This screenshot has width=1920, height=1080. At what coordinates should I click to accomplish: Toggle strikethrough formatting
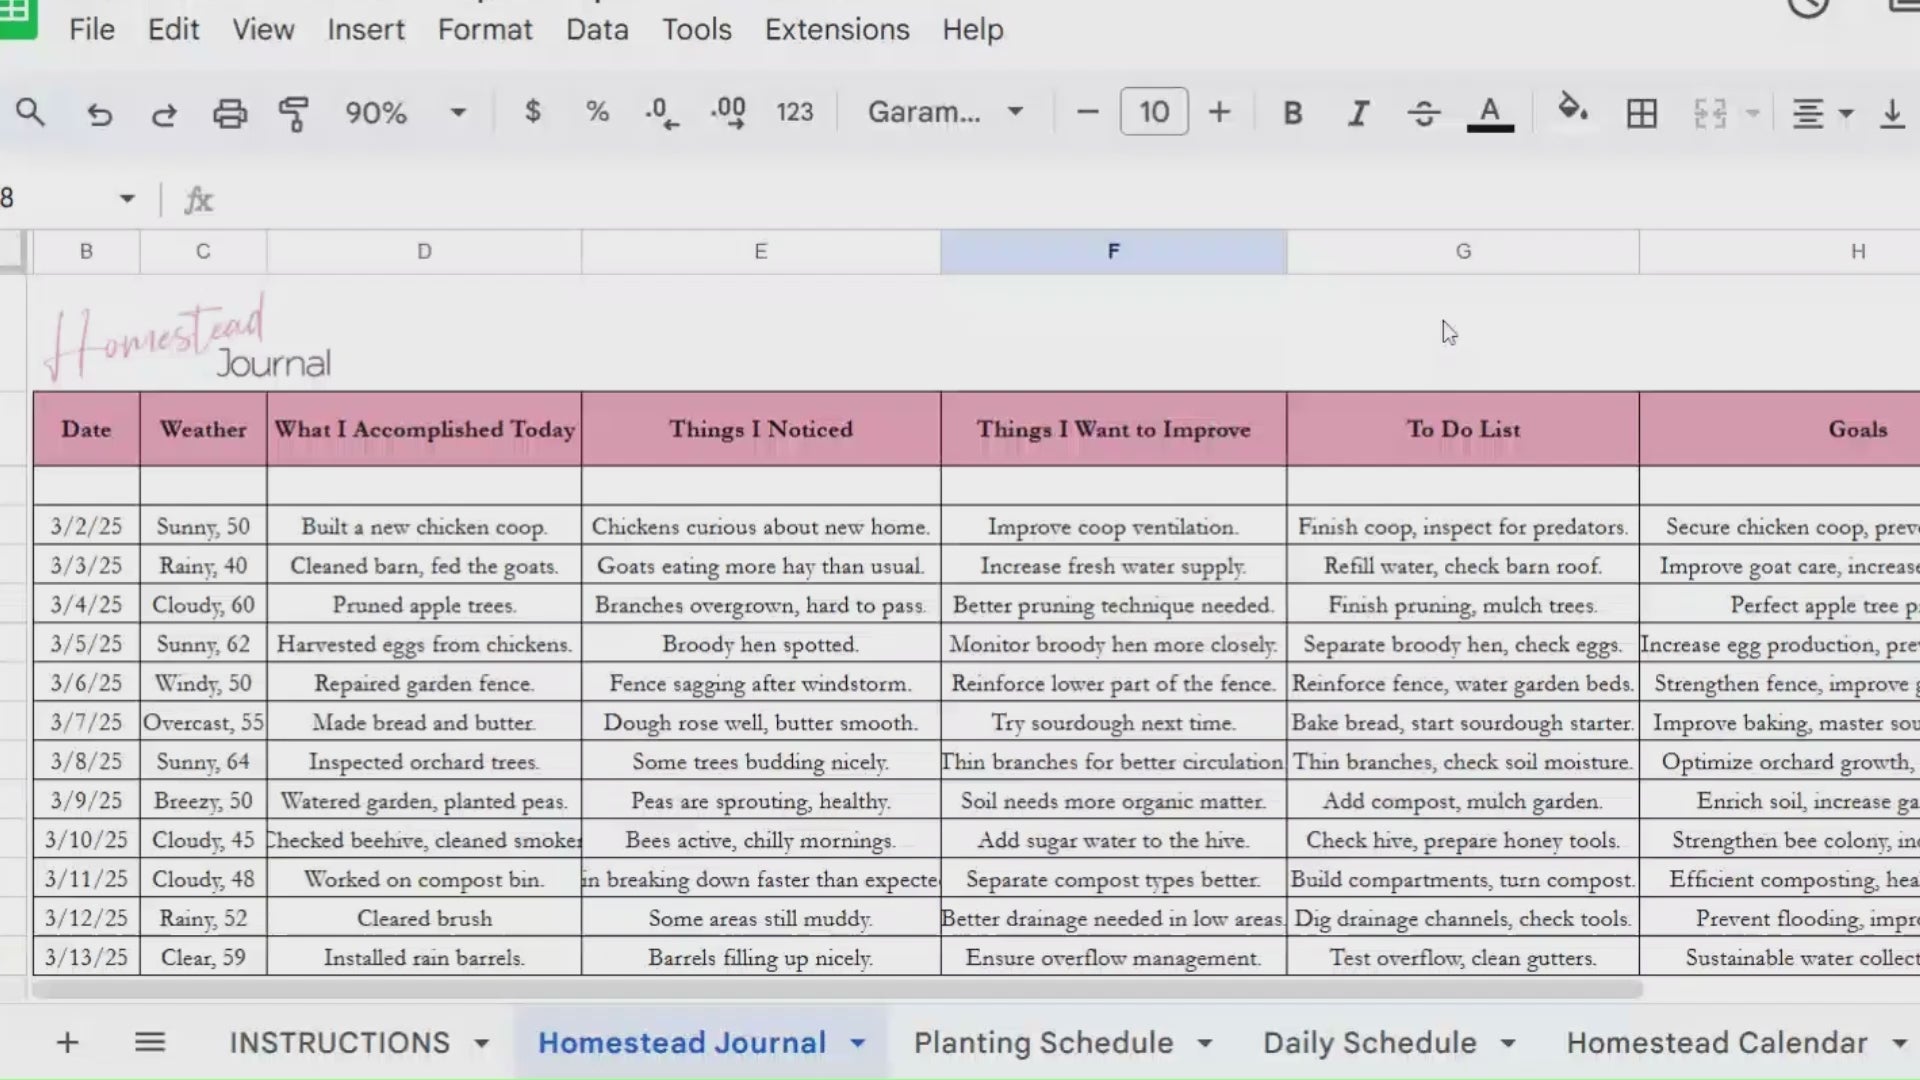pos(1424,112)
